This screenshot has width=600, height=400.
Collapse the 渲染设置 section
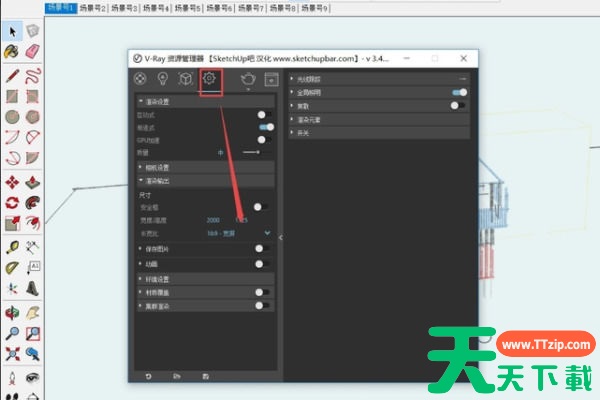click(206, 101)
